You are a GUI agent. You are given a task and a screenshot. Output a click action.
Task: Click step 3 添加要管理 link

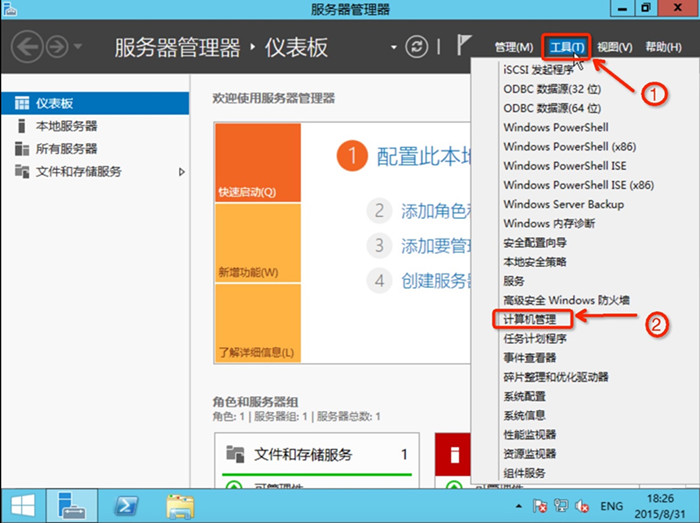tap(436, 245)
